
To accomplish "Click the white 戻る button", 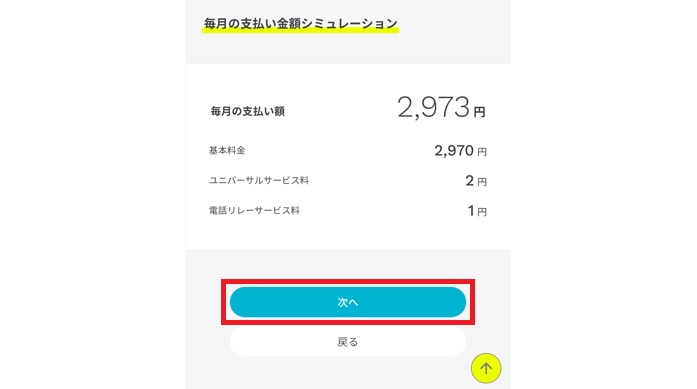I will pos(348,342).
